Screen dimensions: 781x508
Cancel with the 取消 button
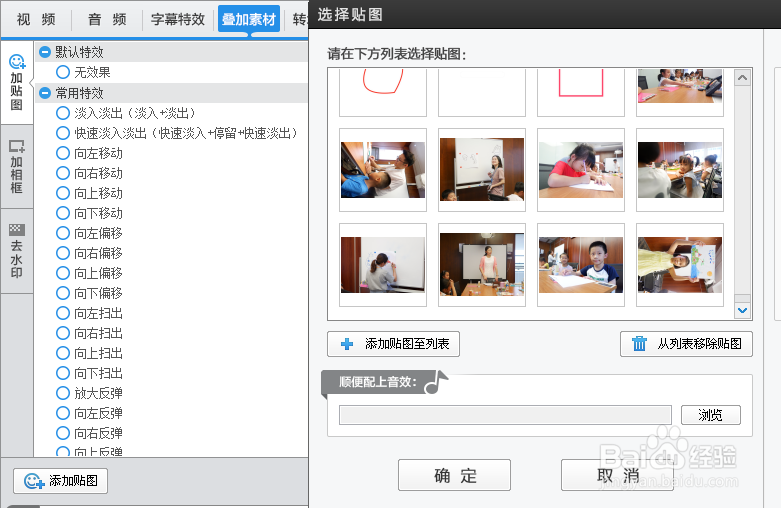click(617, 475)
